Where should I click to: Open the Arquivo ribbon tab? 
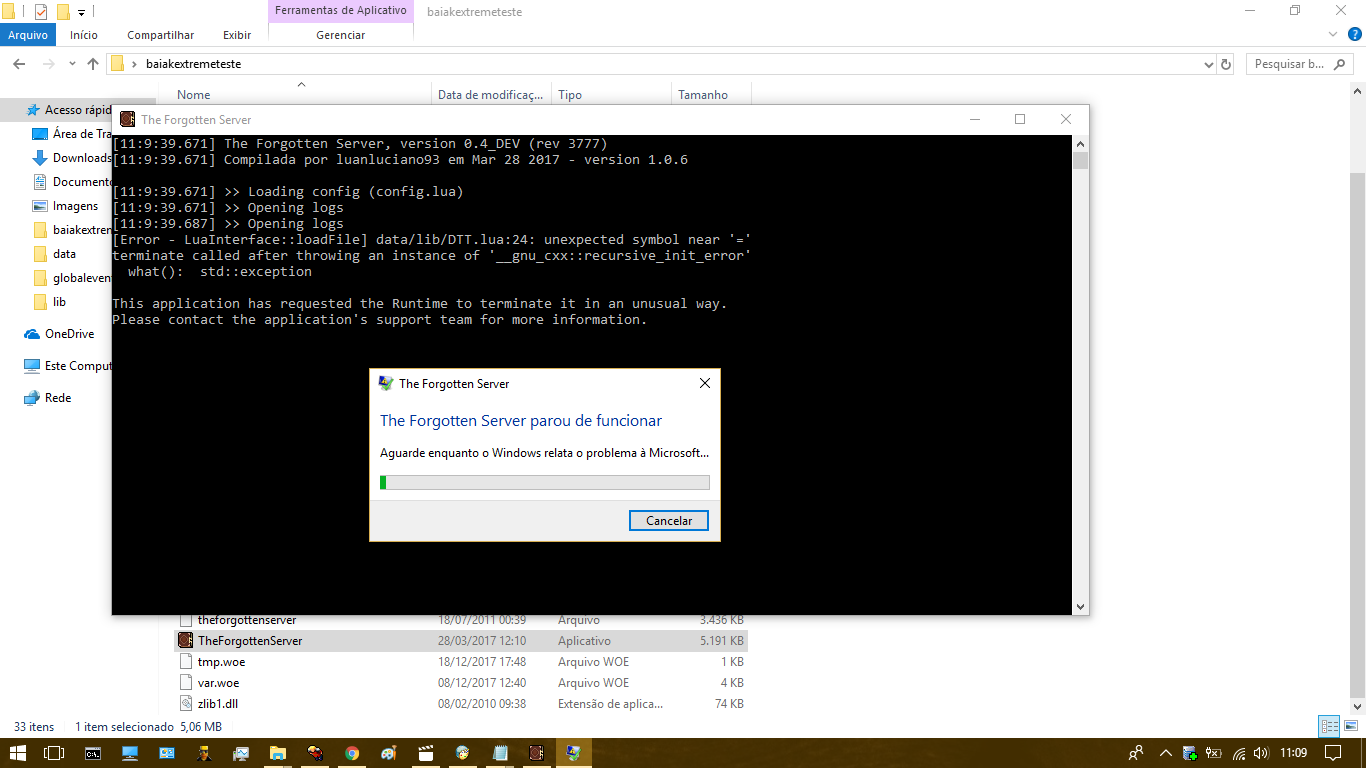tap(28, 35)
